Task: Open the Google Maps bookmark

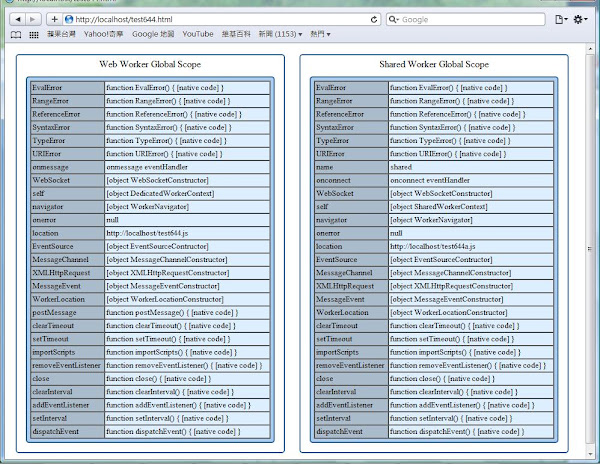Action: pyautogui.click(x=153, y=34)
